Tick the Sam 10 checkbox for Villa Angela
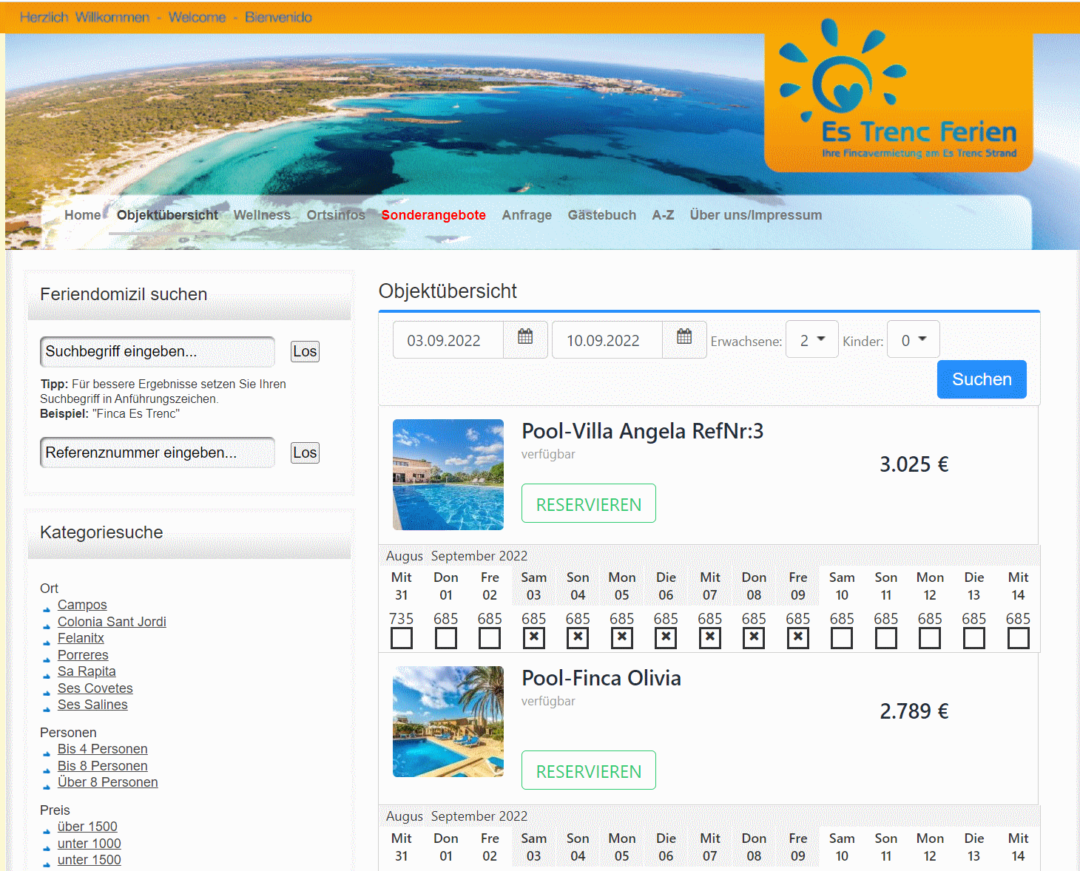1080x871 pixels. click(842, 638)
